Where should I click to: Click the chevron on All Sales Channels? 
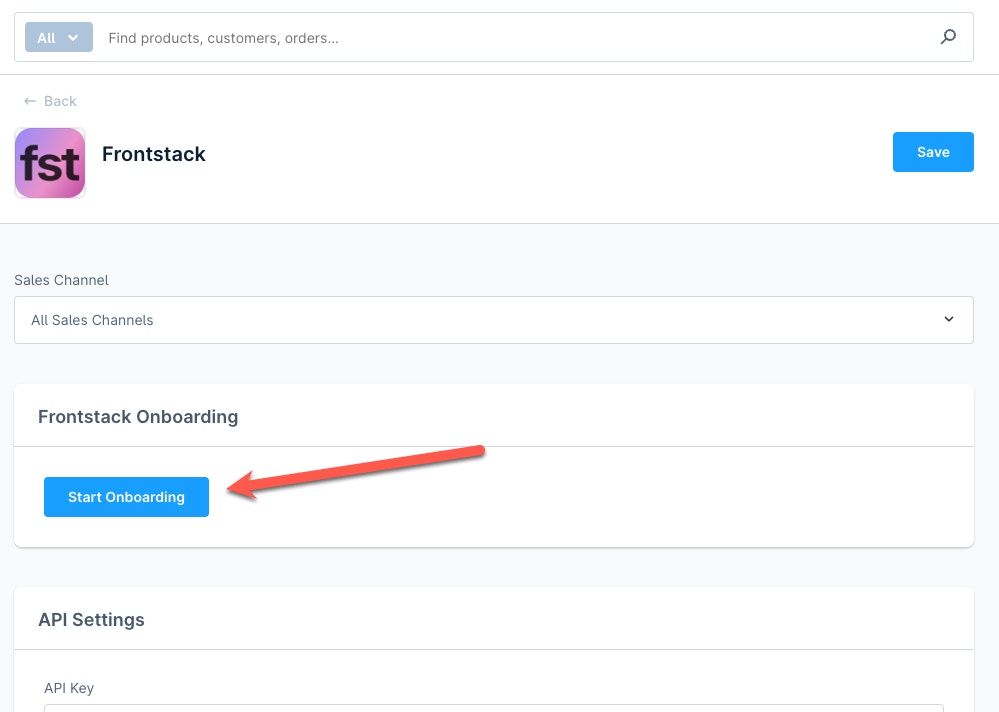(948, 319)
